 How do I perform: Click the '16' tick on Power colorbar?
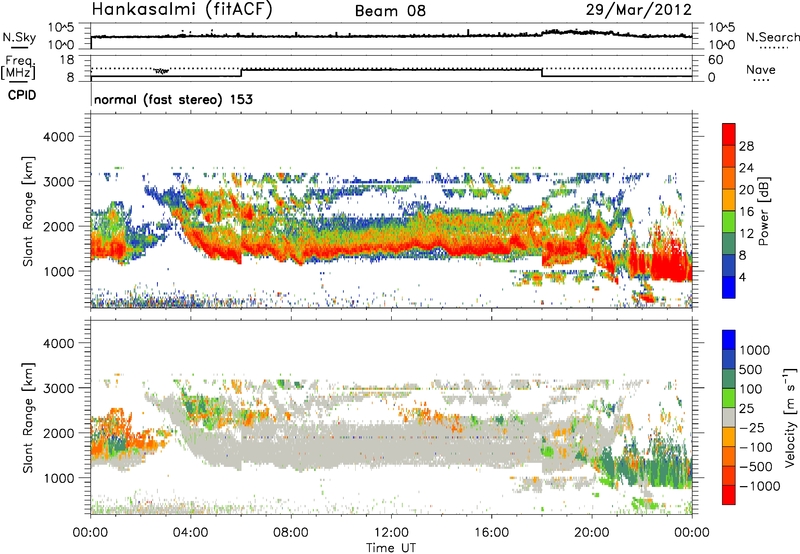coord(746,211)
